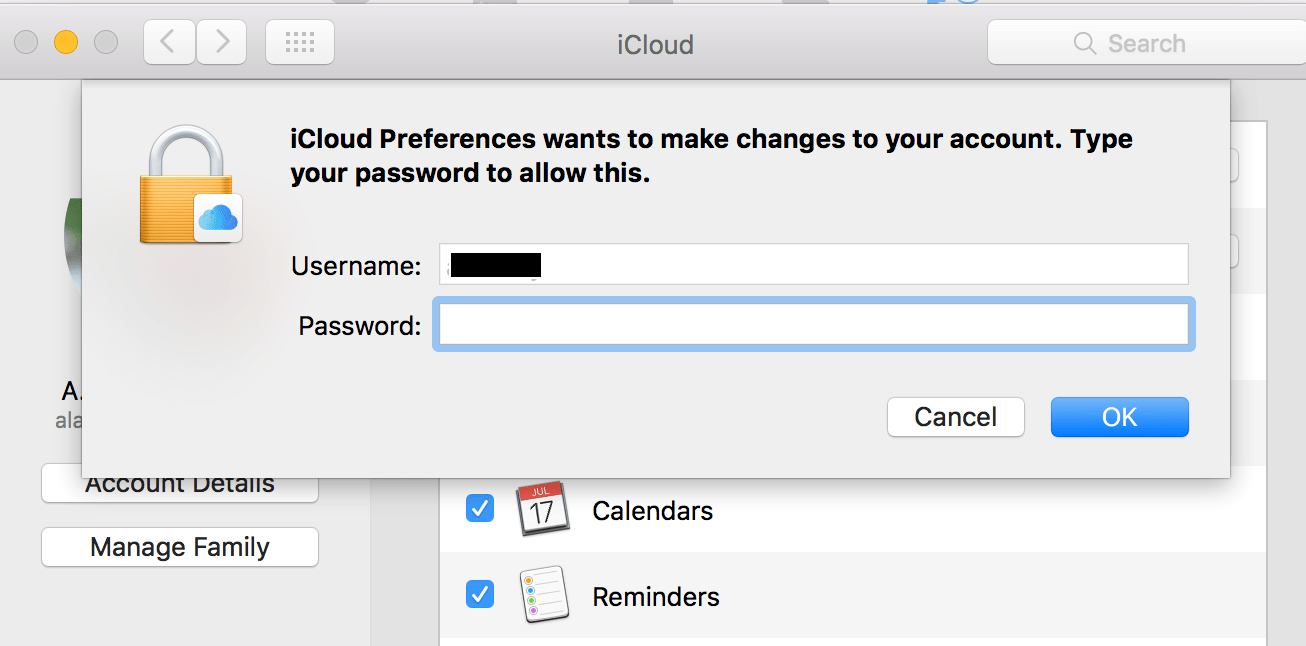Click the Calendars app icon
This screenshot has height=646, width=1306.
point(542,509)
